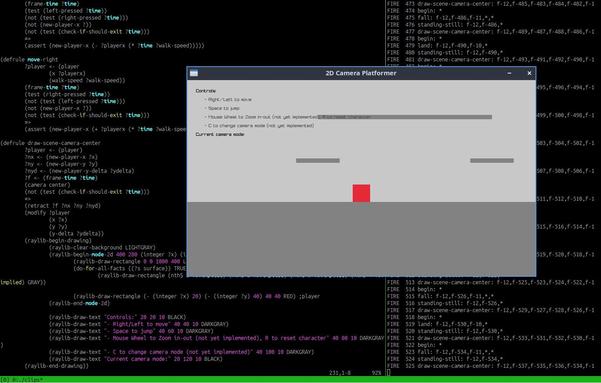Click the red player square
Screen dimensions: 601x383
(361, 193)
